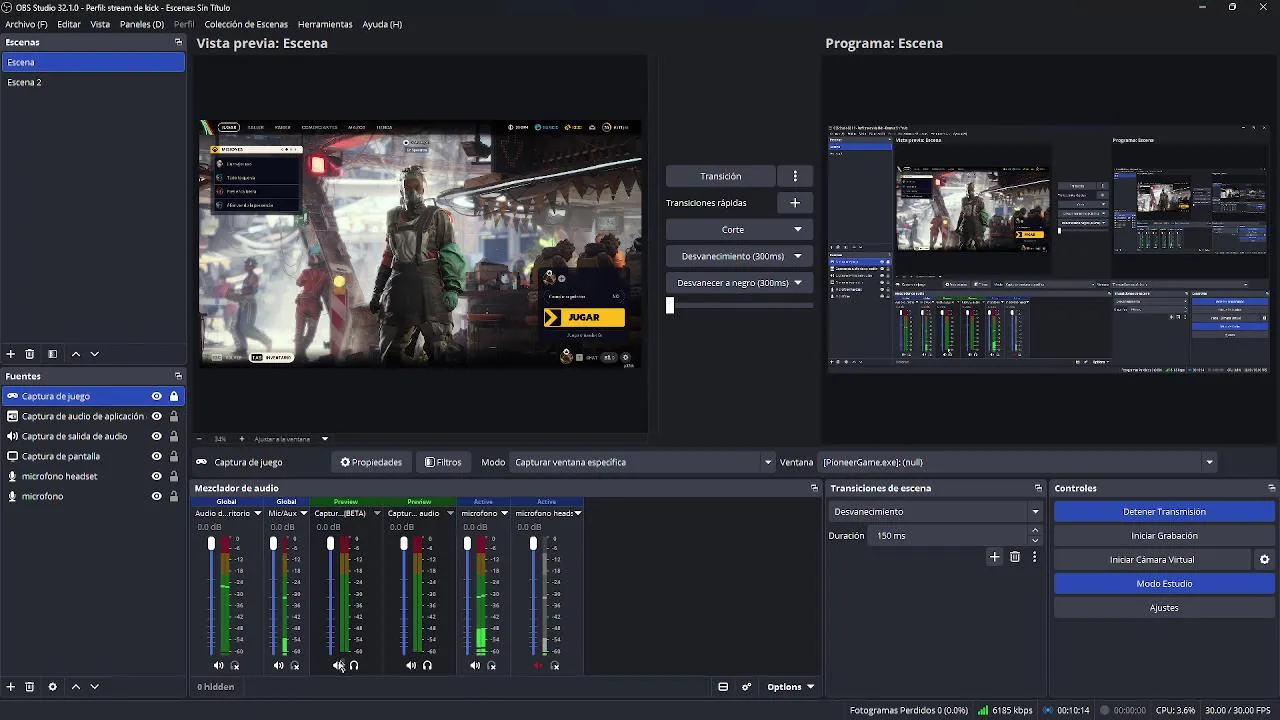Open Desvanecimiento (300ms) dropdown
The width and height of the screenshot is (1280, 720).
[739, 256]
